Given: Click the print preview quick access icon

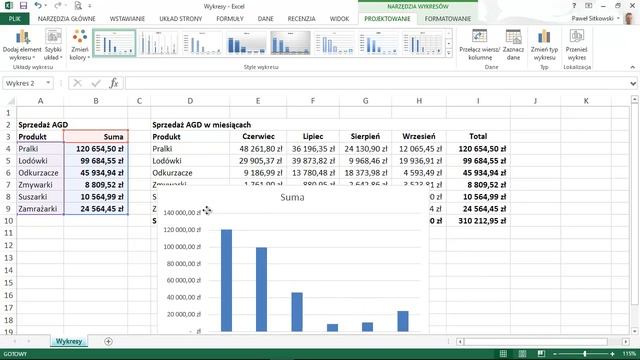Looking at the screenshot, I should (78, 6).
